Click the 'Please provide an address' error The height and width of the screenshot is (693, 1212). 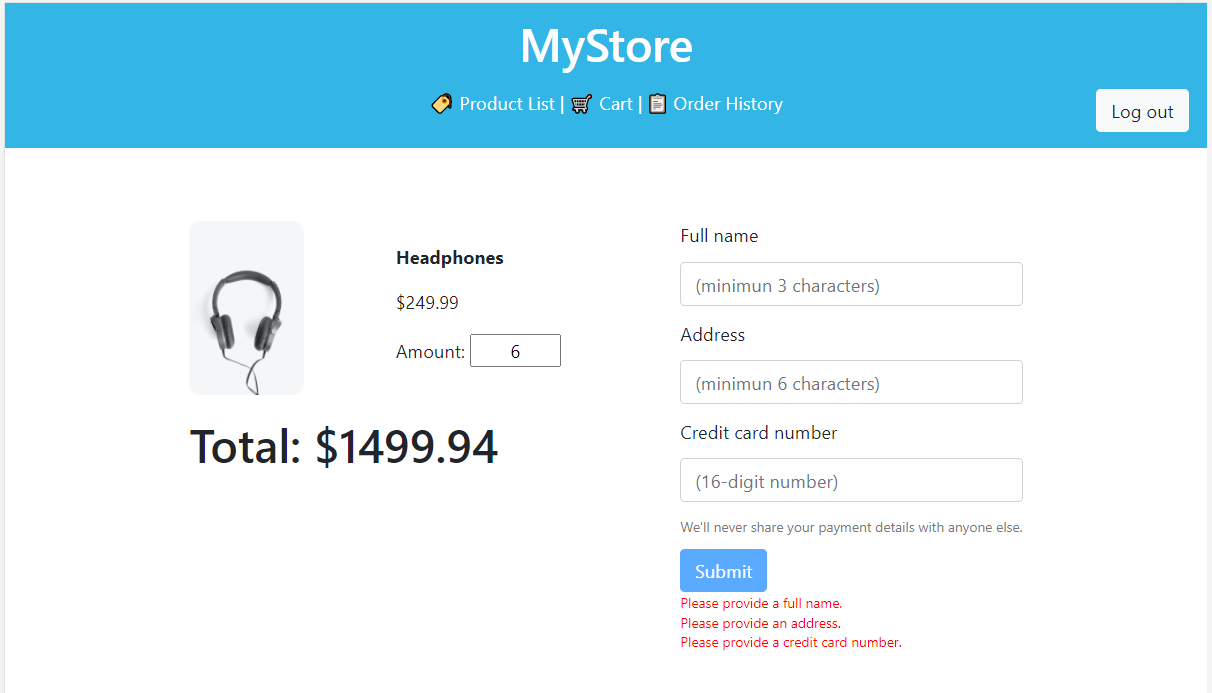[760, 623]
